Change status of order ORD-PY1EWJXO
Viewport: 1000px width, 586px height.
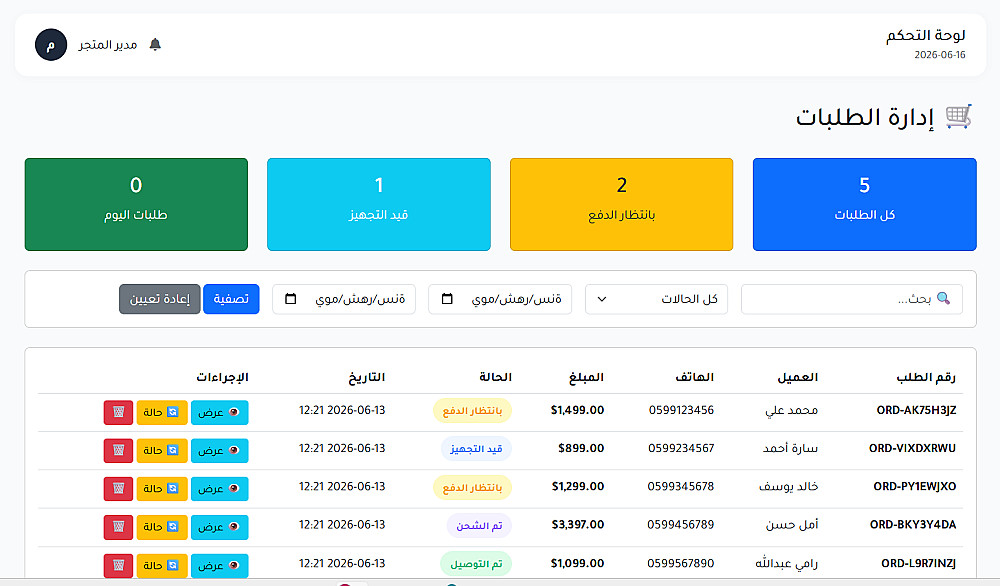(x=162, y=489)
